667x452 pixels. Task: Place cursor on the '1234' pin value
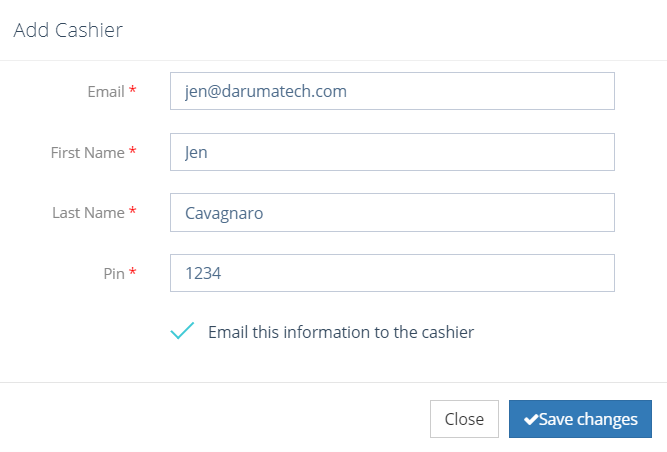203,273
